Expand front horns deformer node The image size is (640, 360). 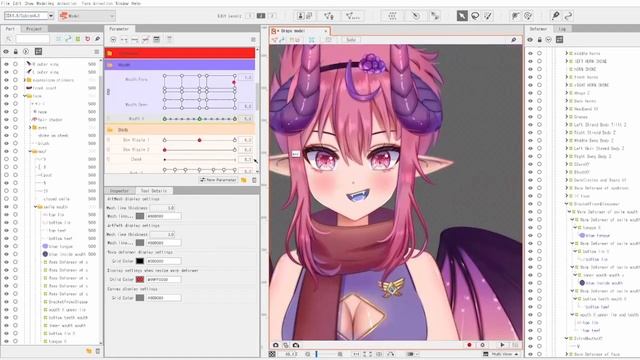pos(567,77)
